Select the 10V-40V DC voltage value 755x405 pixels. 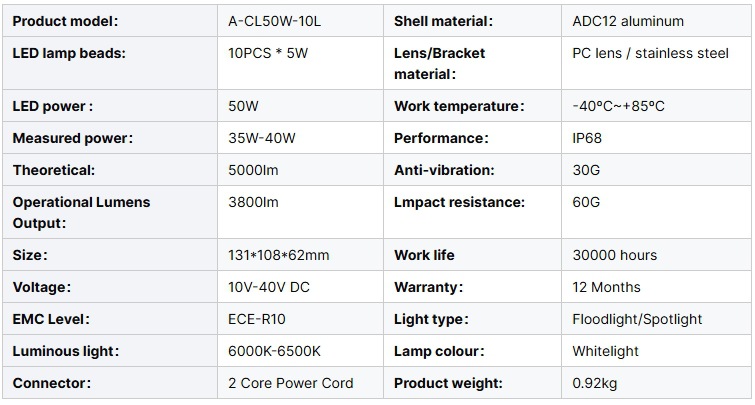click(x=269, y=287)
